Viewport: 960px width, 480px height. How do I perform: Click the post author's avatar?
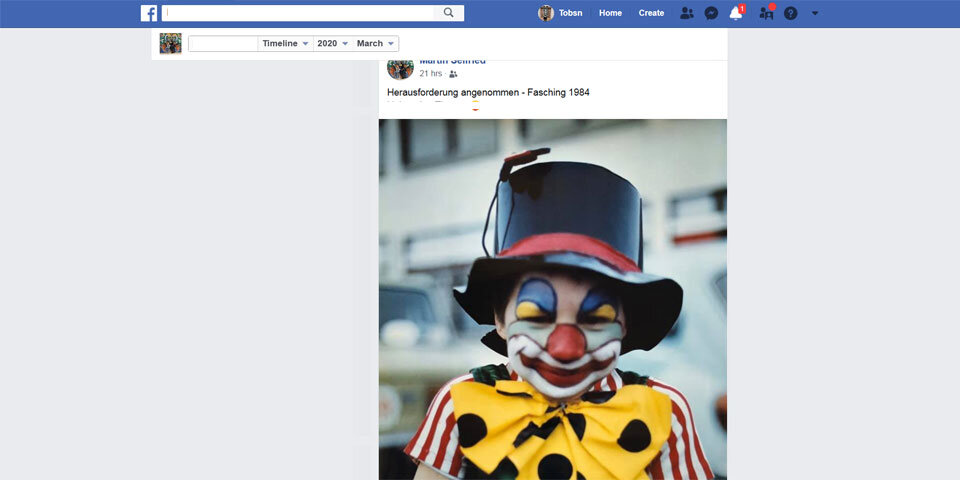pos(400,67)
